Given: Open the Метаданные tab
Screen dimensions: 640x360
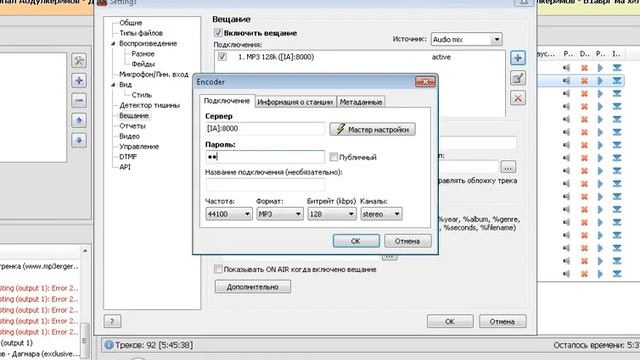Looking at the screenshot, I should point(361,102).
